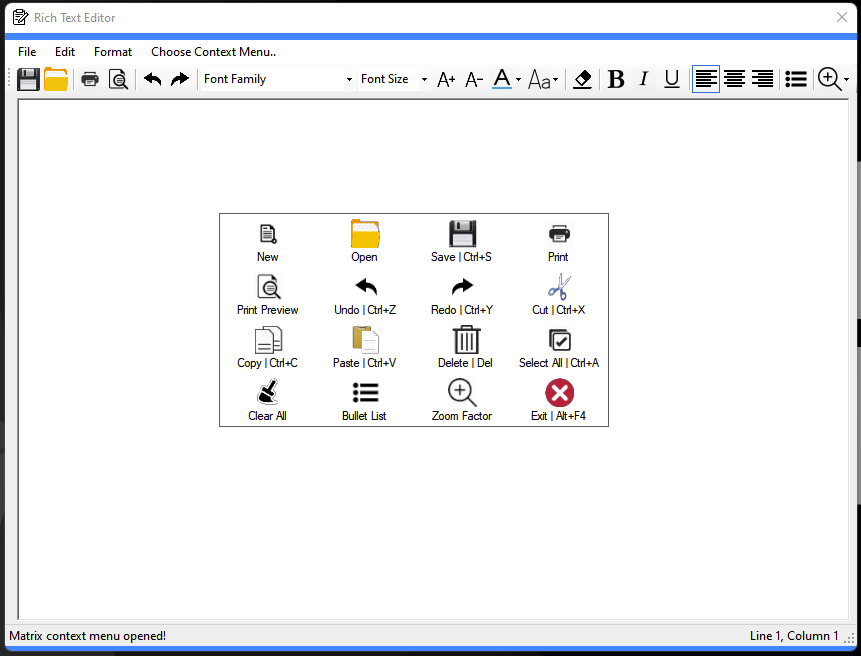Click the Open folder icon in toolbar

coord(56,80)
